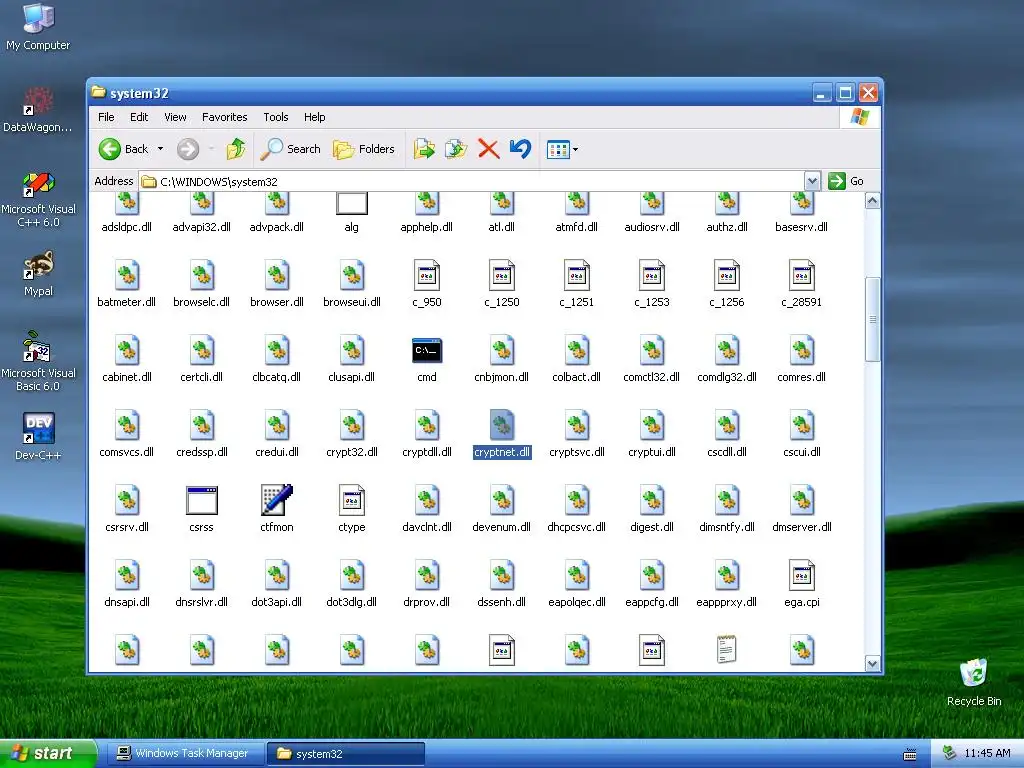Click the scroll down arrow in file list
The image size is (1024, 768).
click(872, 664)
